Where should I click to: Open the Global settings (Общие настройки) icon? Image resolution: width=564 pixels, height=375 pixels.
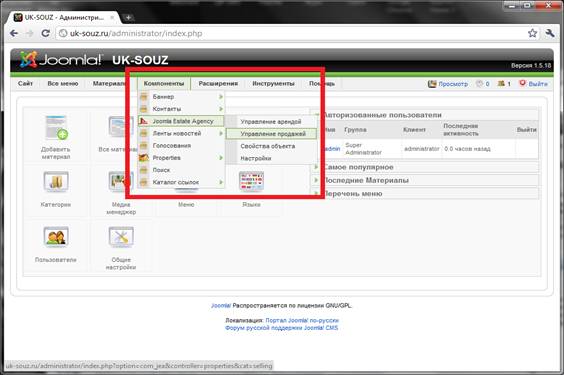coord(121,237)
